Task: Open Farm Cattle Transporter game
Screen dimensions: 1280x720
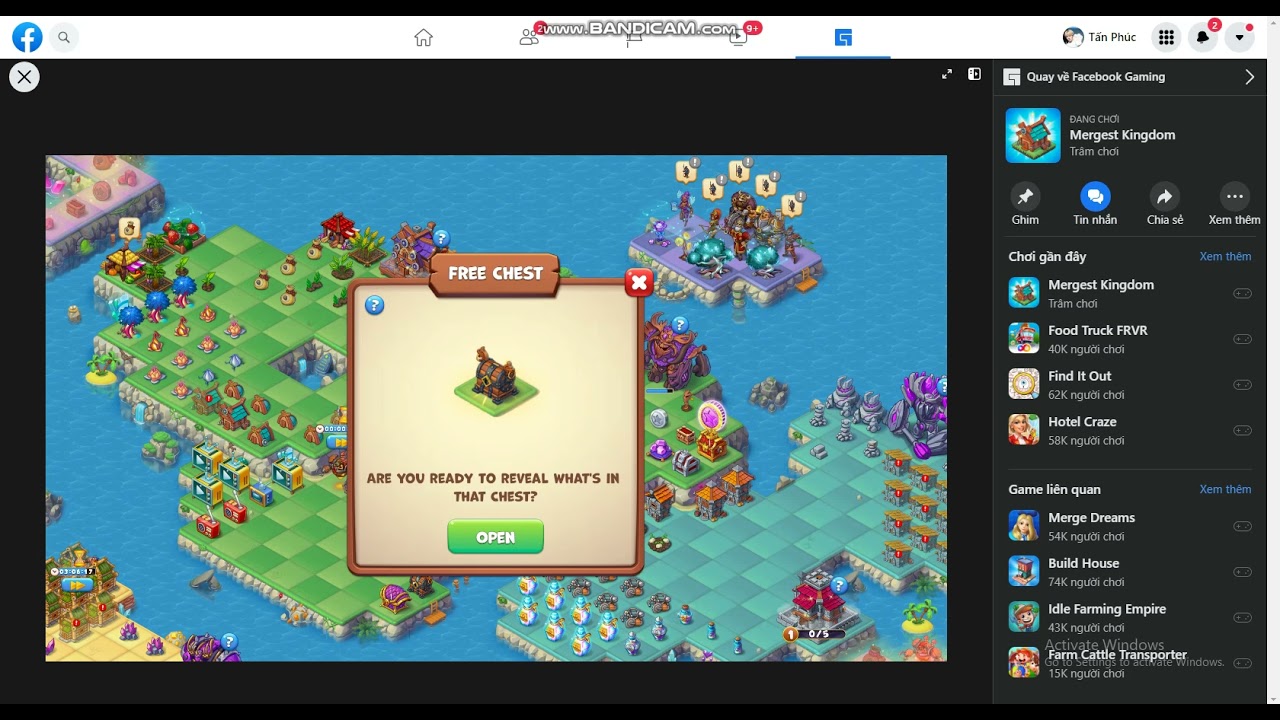Action: click(1130, 663)
